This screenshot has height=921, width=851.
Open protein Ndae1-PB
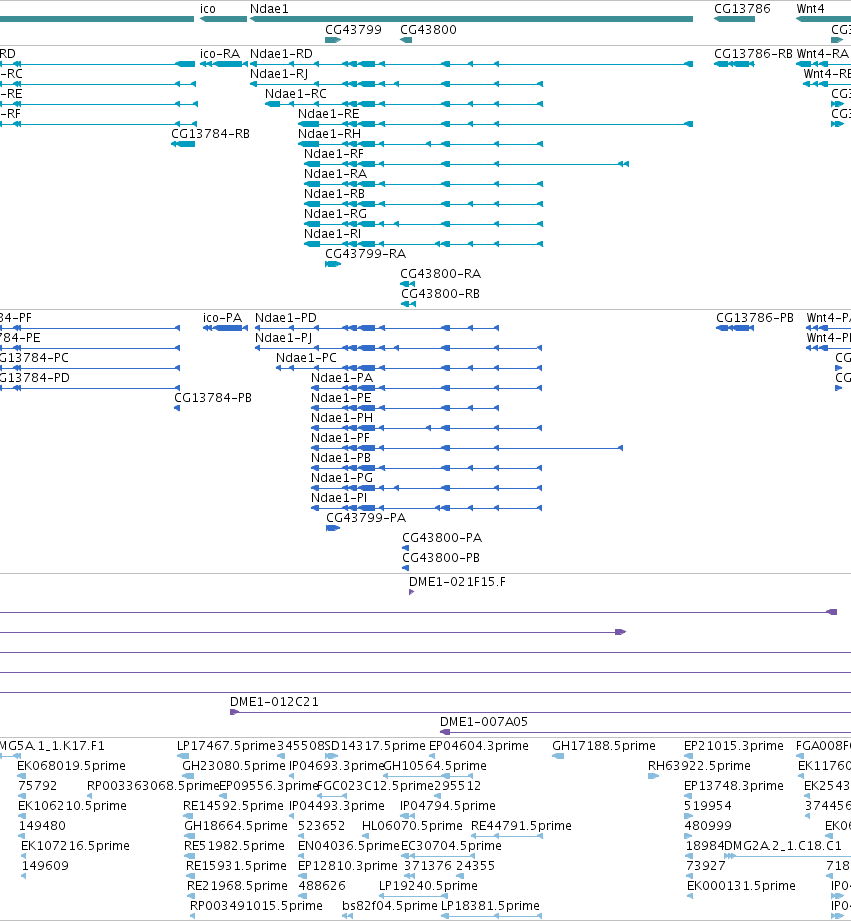coord(341,458)
